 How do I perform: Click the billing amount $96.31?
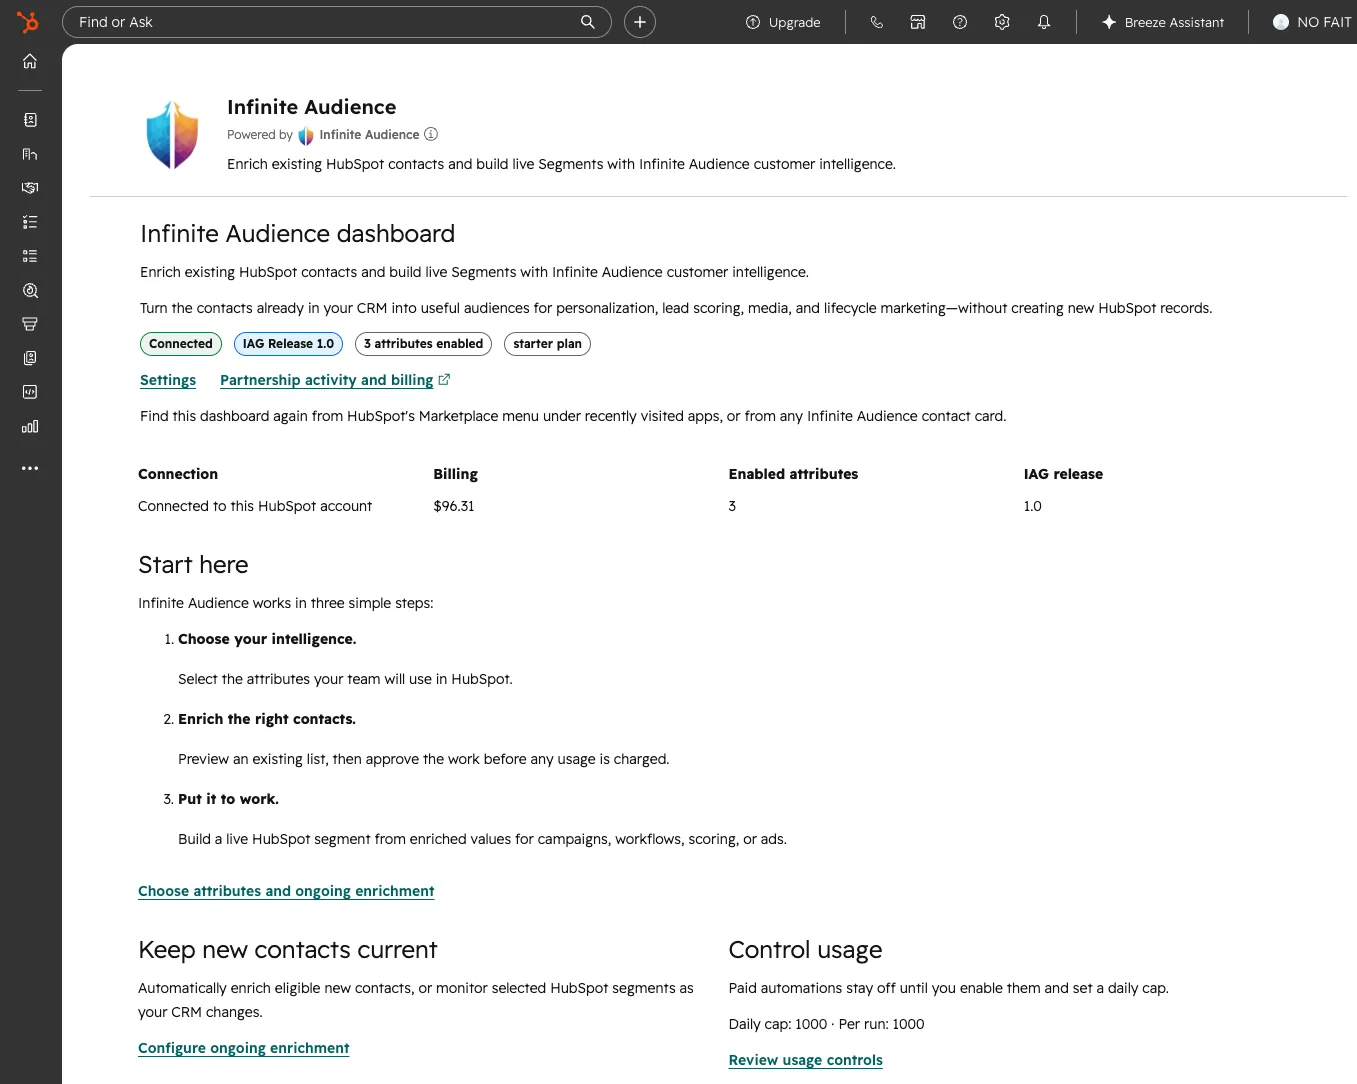tap(454, 506)
